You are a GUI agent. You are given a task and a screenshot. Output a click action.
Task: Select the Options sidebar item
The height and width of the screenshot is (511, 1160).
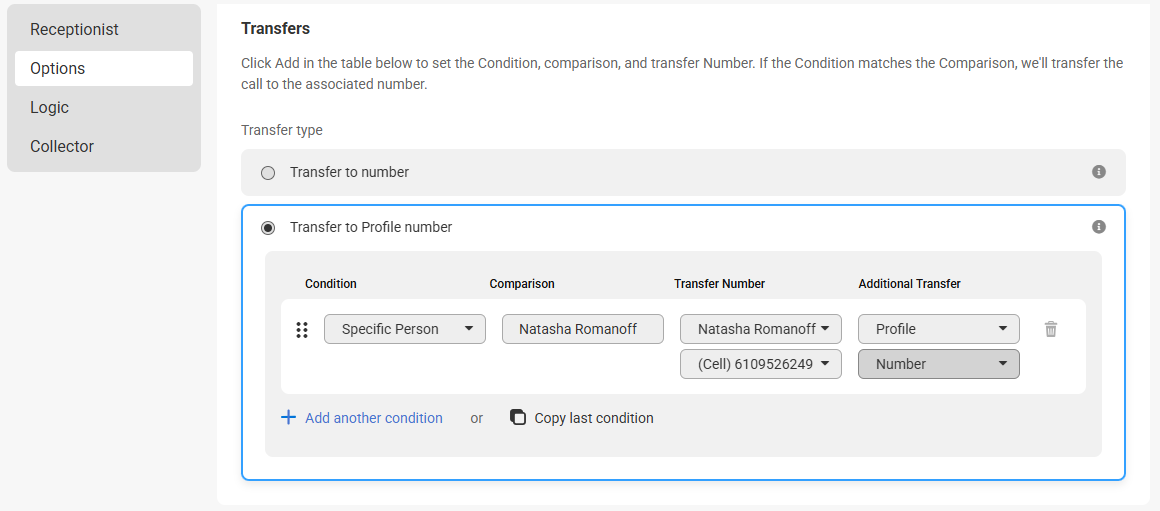point(104,68)
